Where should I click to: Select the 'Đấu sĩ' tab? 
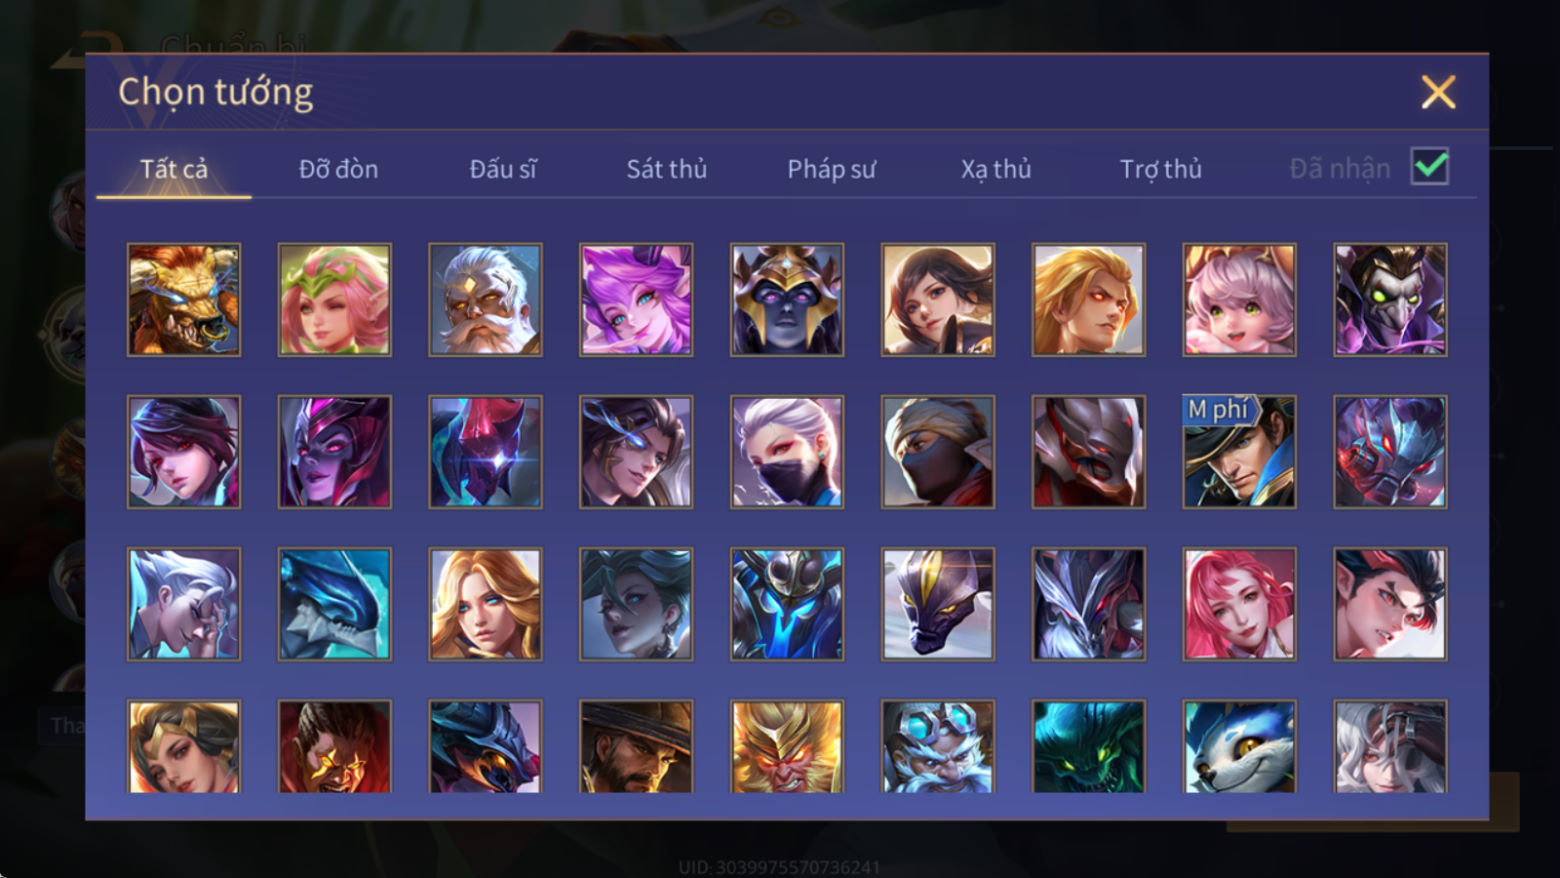503,169
